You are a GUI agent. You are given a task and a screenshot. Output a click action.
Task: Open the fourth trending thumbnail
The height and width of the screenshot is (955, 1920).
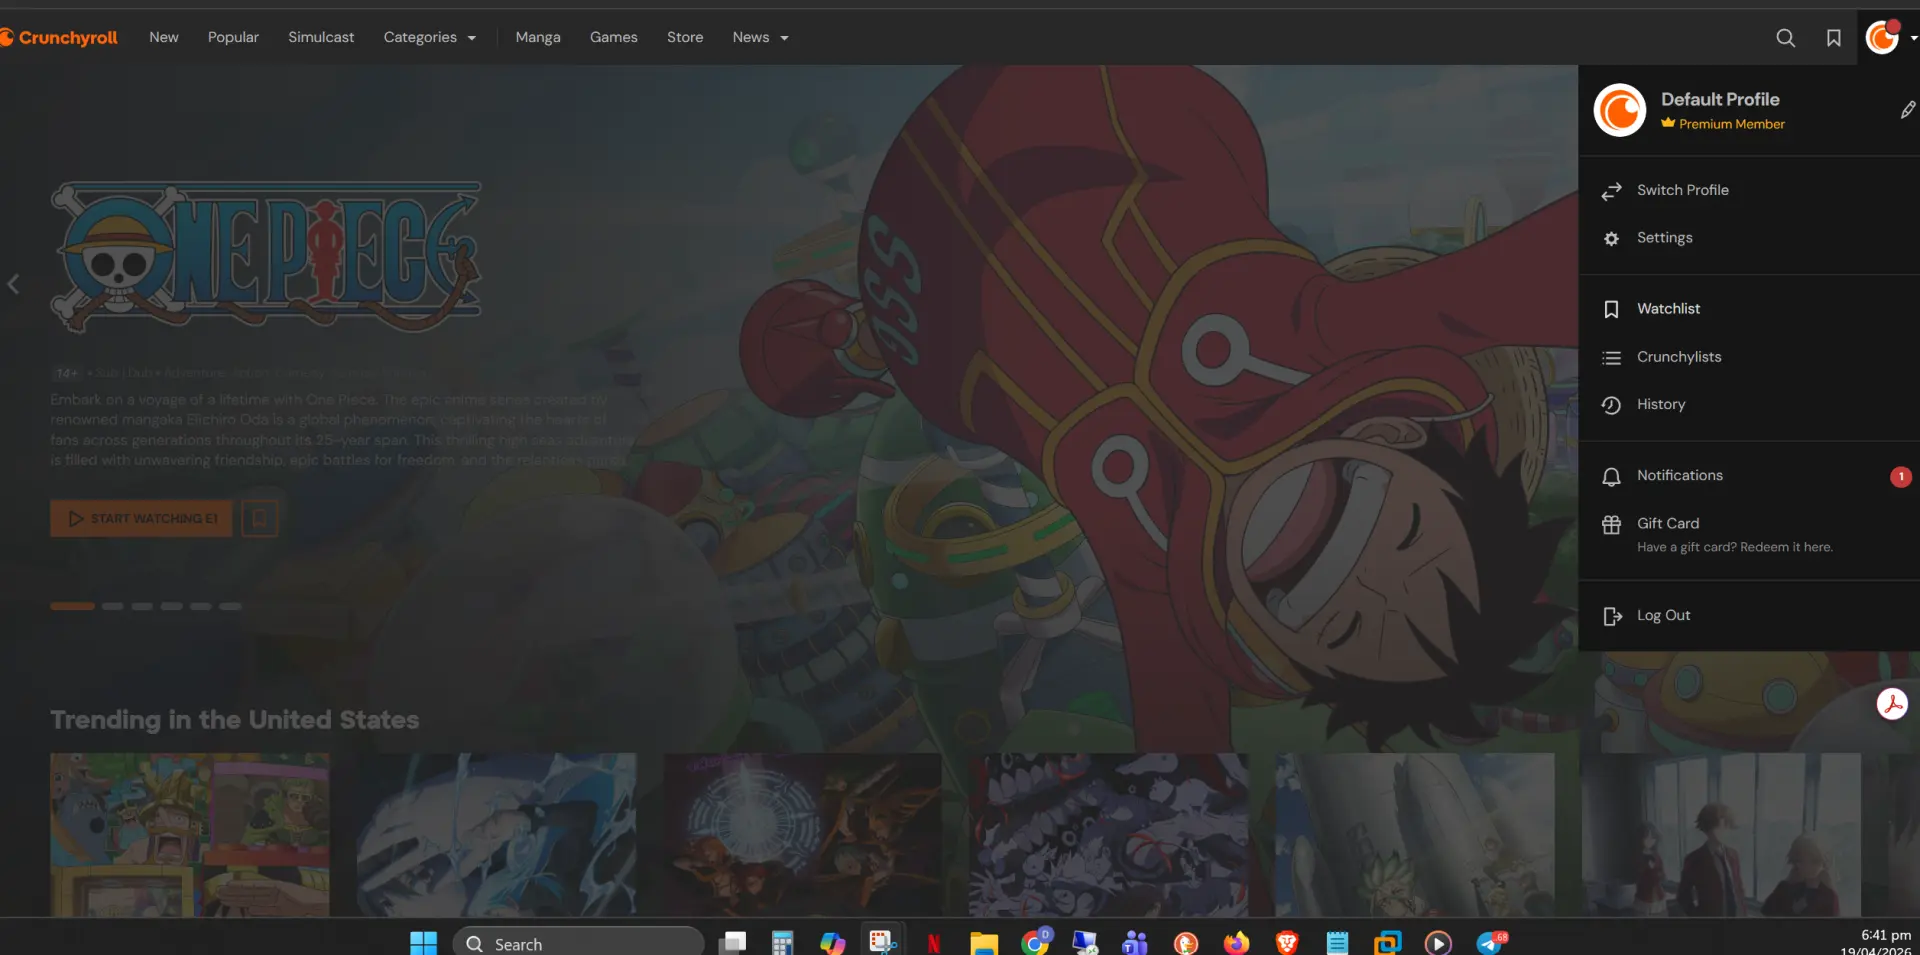point(1109,835)
